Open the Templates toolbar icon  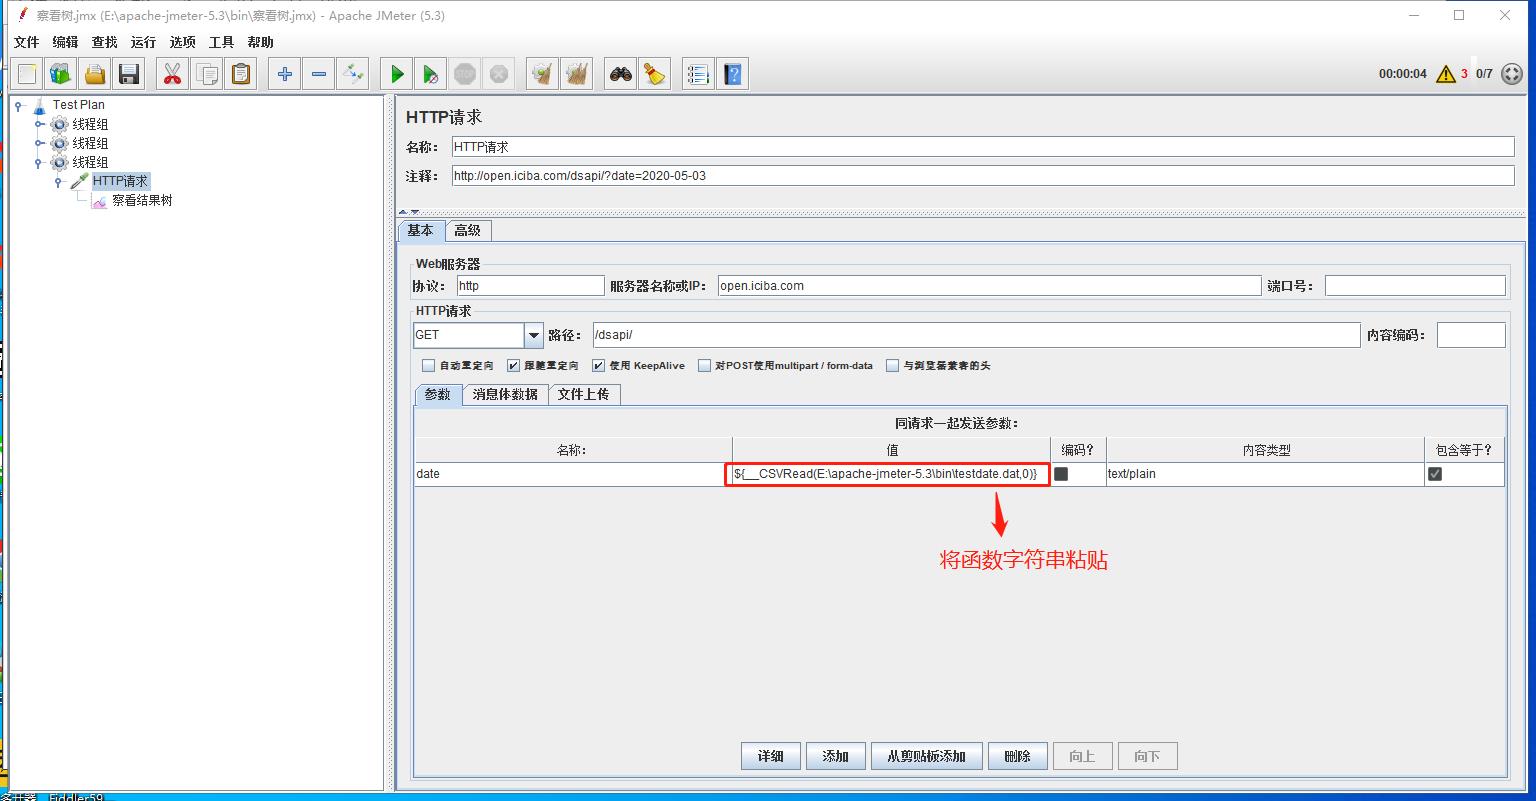(61, 74)
